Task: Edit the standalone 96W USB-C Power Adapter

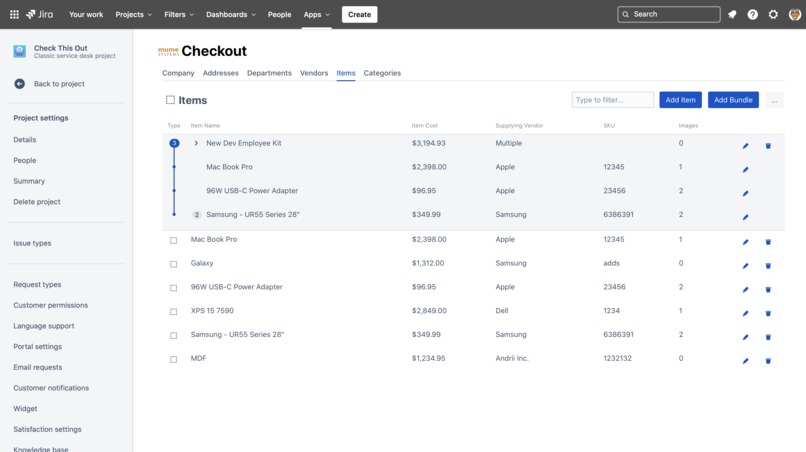Action: click(x=745, y=290)
